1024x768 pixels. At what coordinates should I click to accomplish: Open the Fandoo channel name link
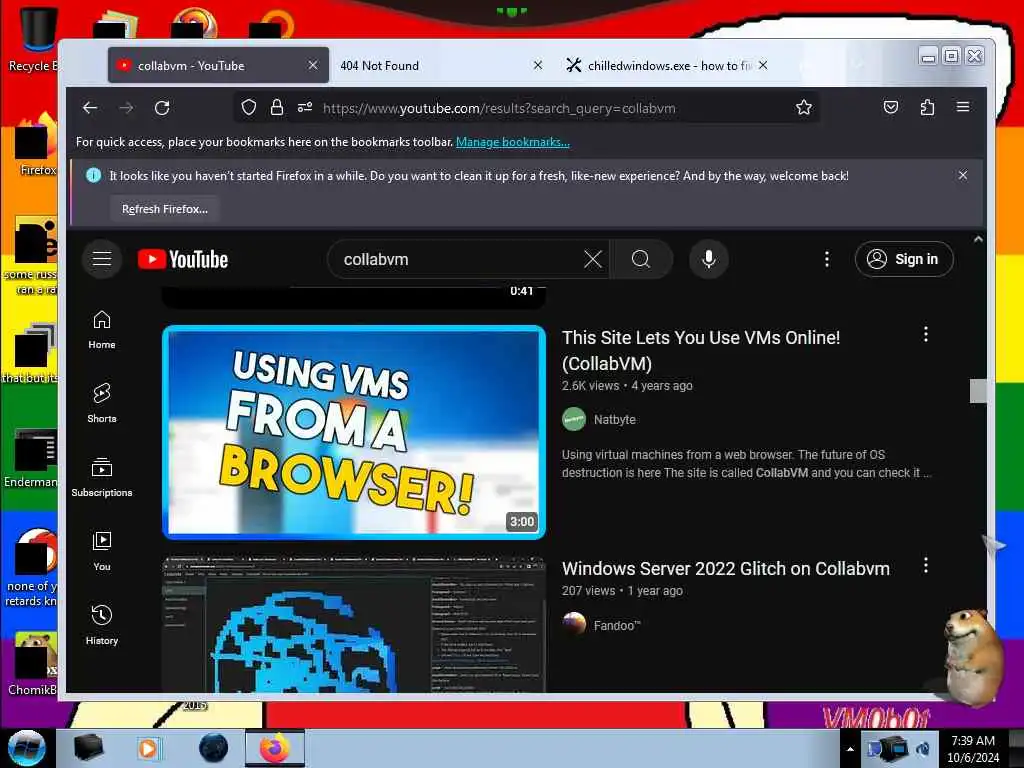(x=616, y=625)
